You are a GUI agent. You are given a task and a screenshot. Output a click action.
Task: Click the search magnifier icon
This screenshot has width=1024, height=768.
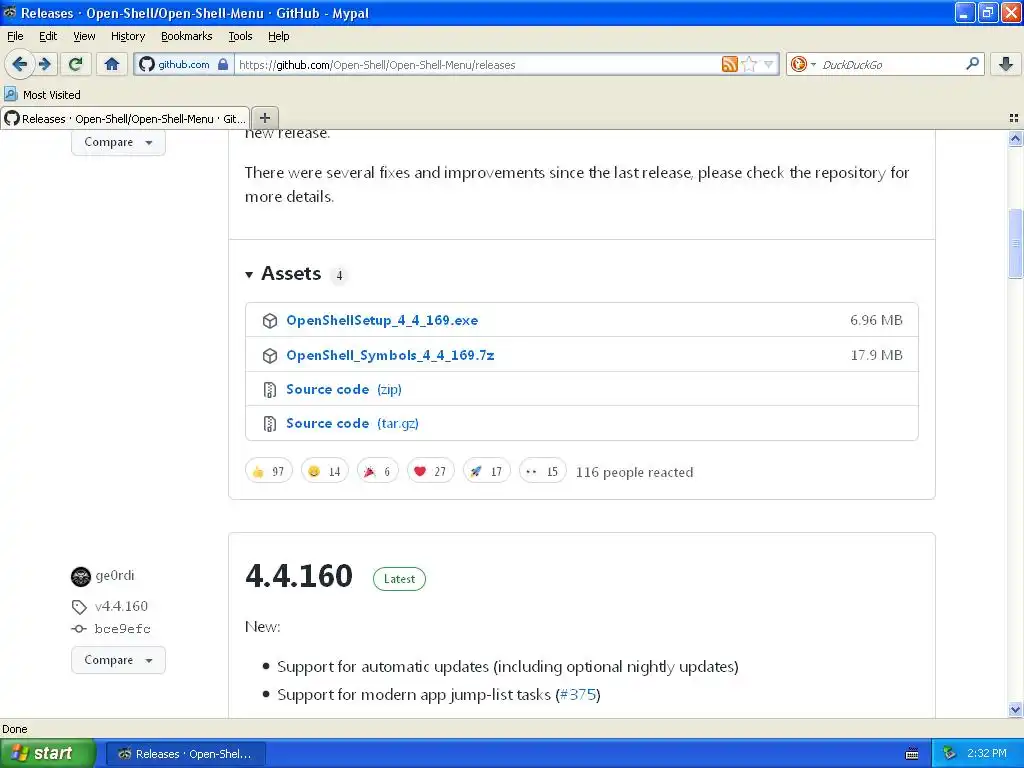pos(972,64)
